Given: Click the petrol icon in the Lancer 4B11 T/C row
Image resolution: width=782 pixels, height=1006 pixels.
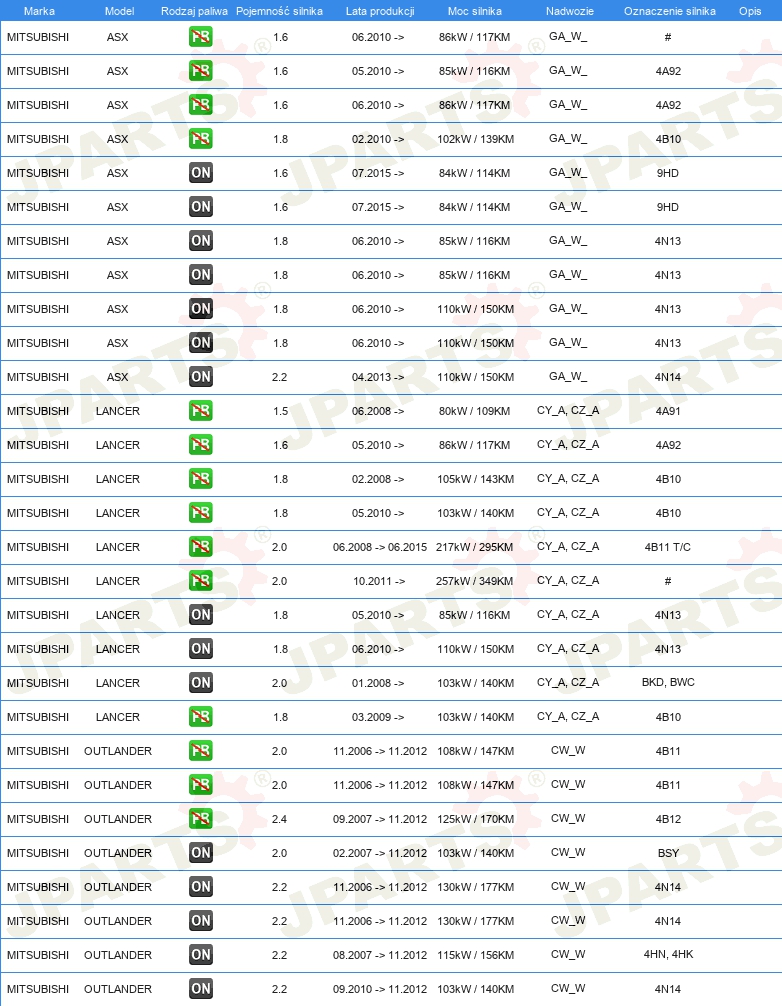Looking at the screenshot, I should (x=201, y=547).
